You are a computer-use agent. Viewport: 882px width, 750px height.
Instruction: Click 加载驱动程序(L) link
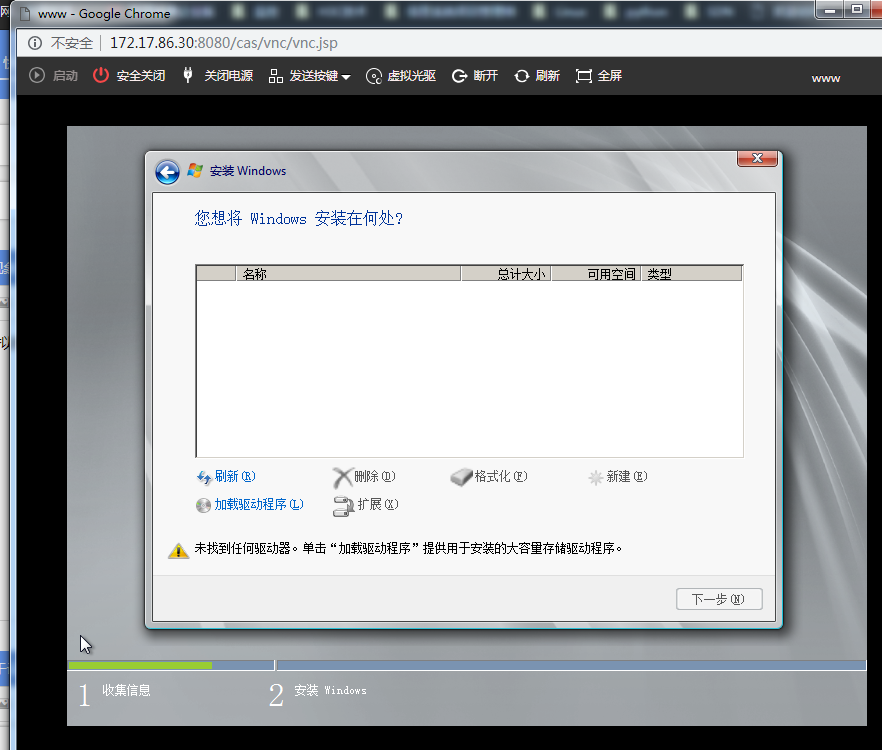coord(250,504)
